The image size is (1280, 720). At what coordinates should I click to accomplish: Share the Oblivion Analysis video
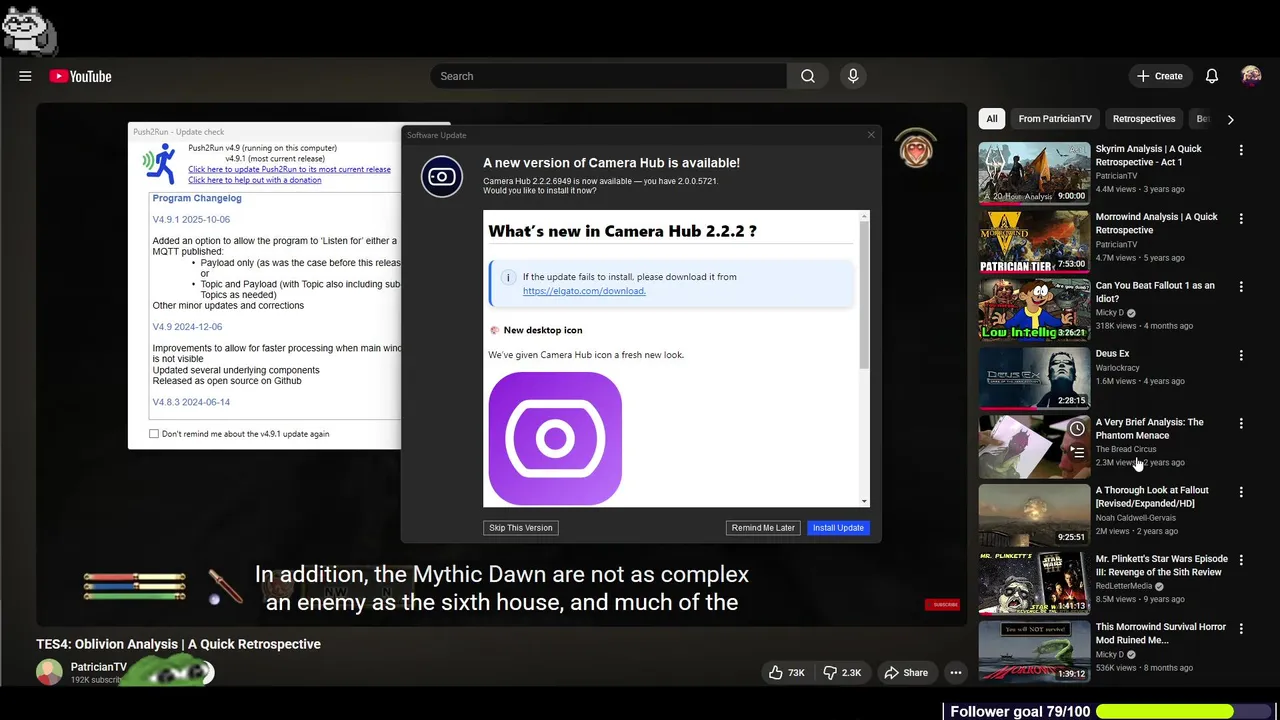(x=906, y=673)
